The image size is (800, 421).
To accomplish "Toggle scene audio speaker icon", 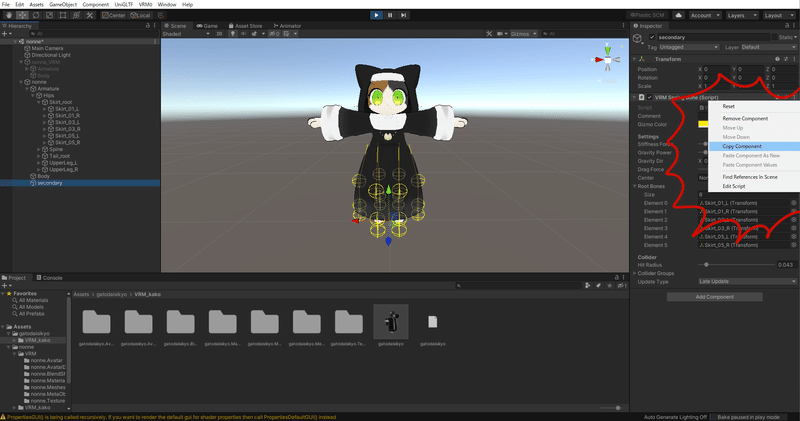I will click(x=243, y=34).
